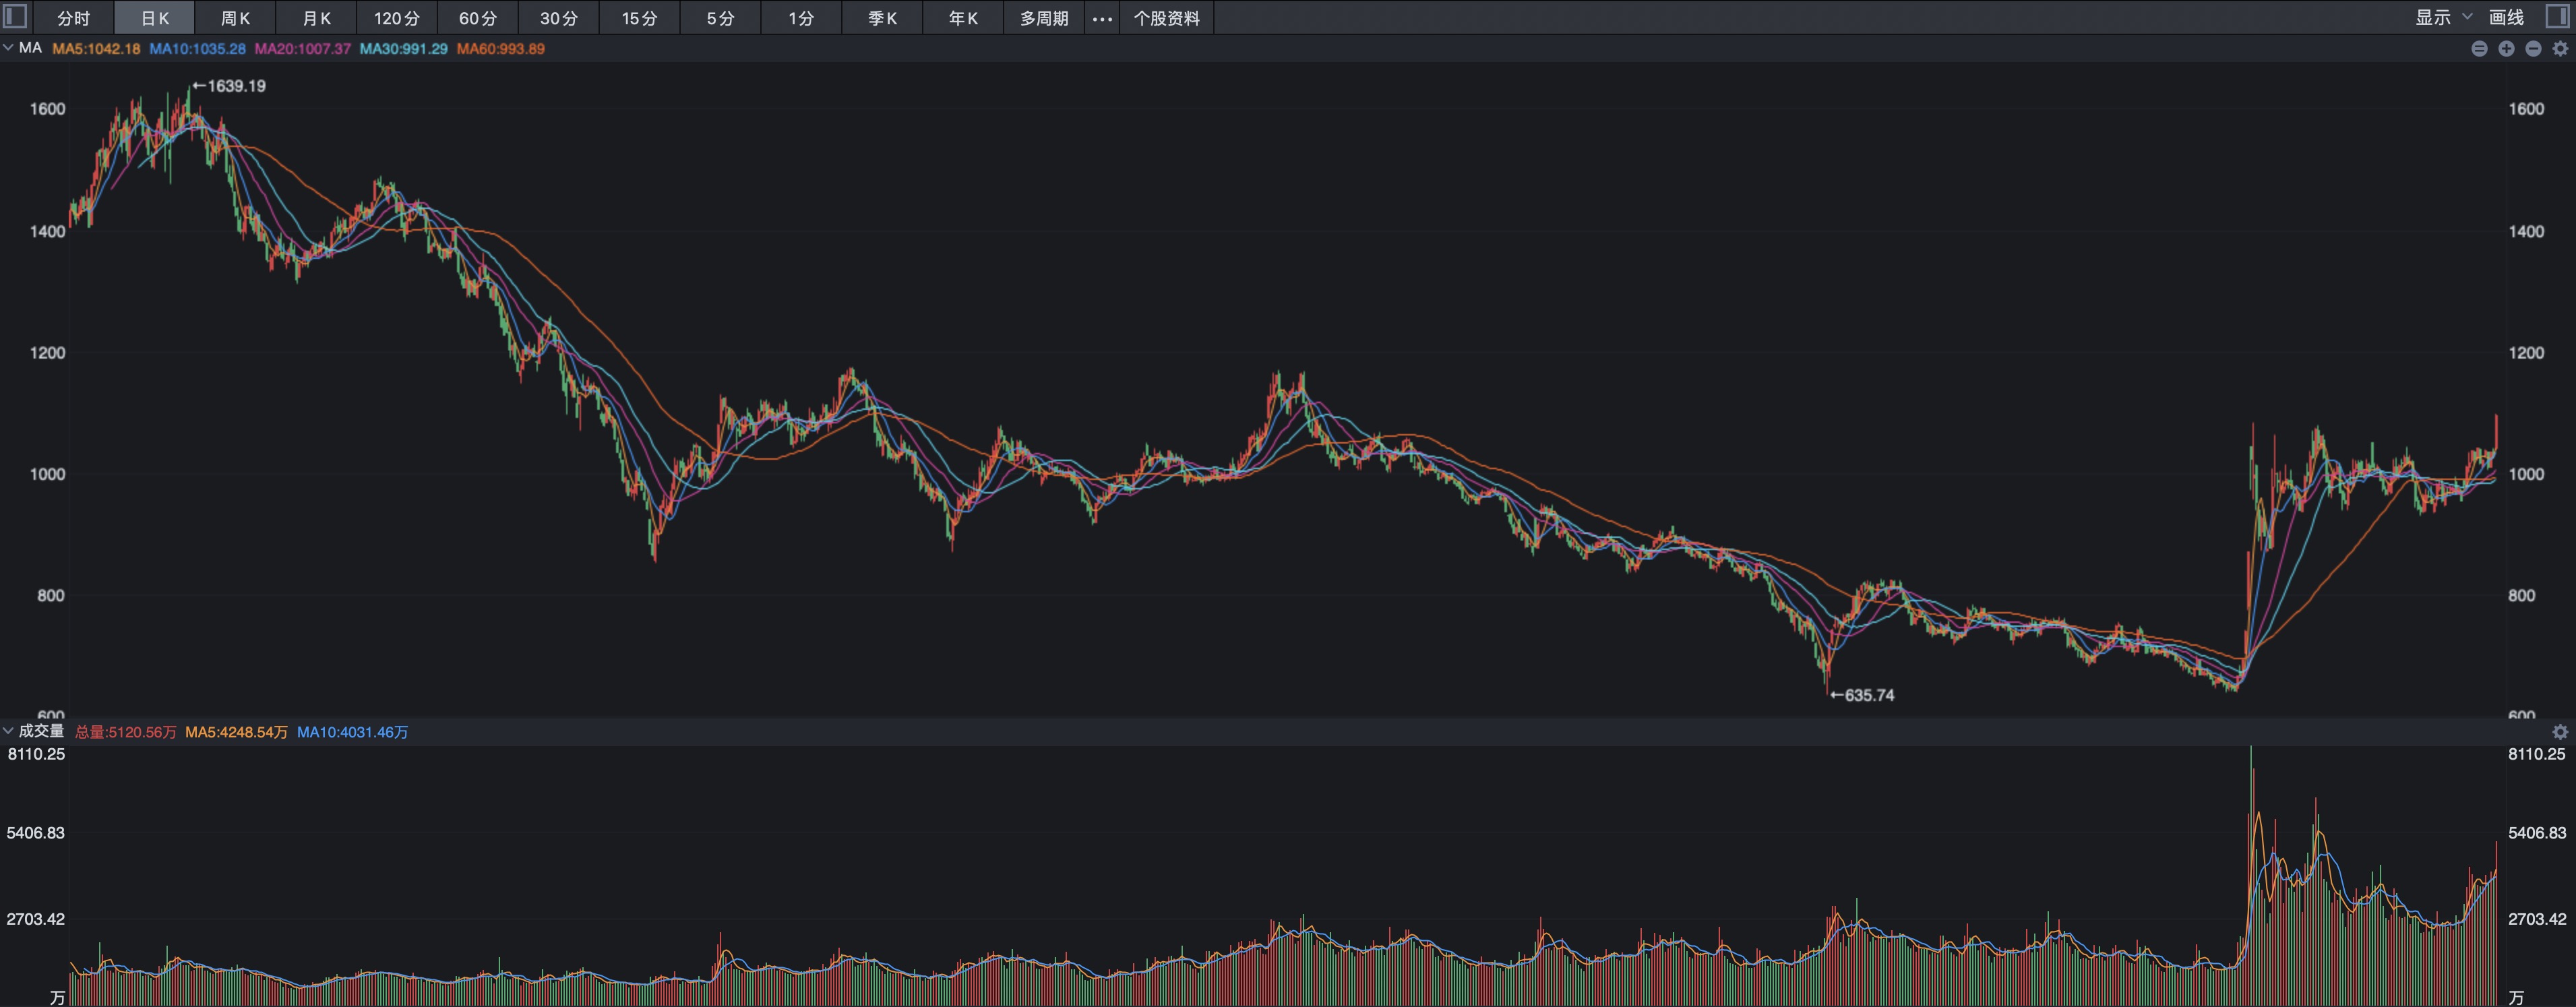
Task: Toggle the left sidebar panel icon
Action: [x=16, y=17]
